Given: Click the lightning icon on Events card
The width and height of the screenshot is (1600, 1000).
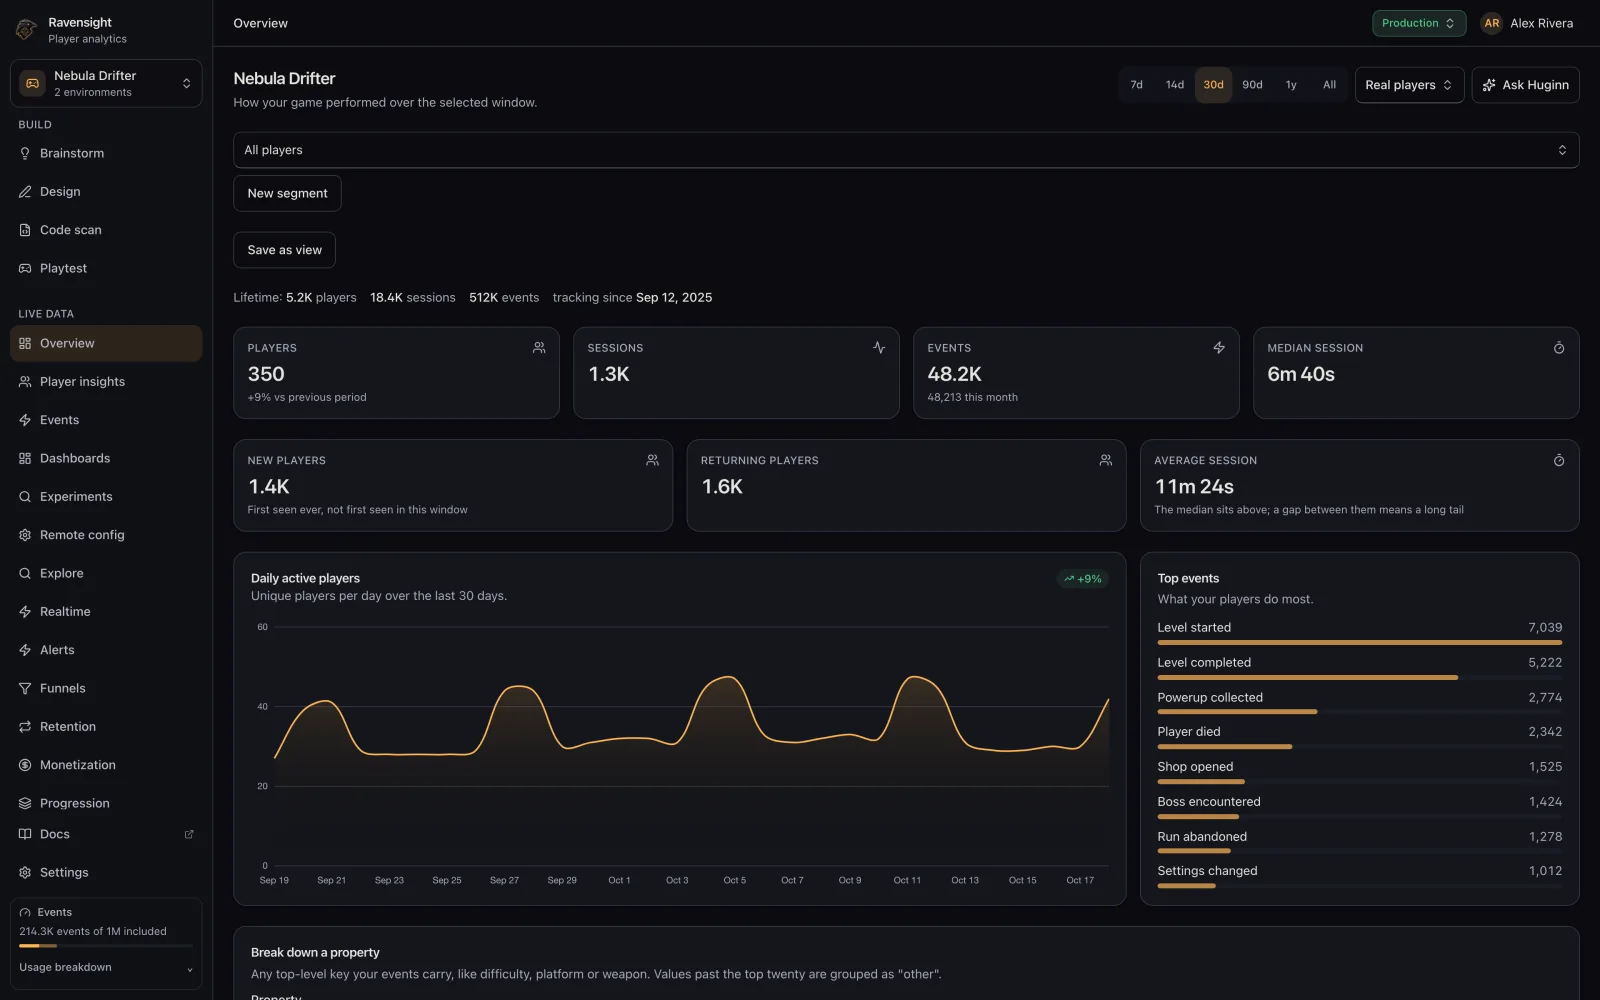Looking at the screenshot, I should [1219, 348].
